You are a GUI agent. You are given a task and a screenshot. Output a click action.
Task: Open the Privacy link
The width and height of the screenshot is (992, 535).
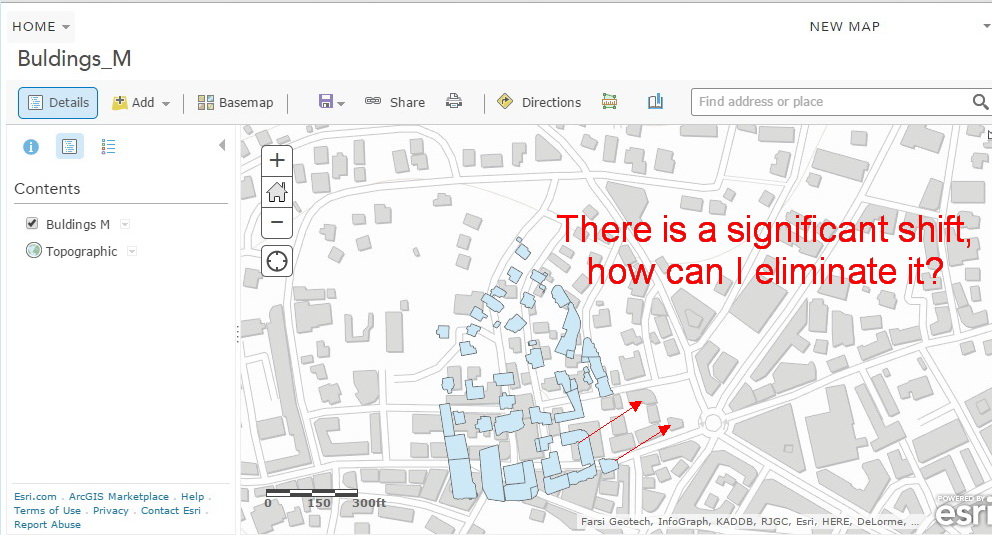111,510
